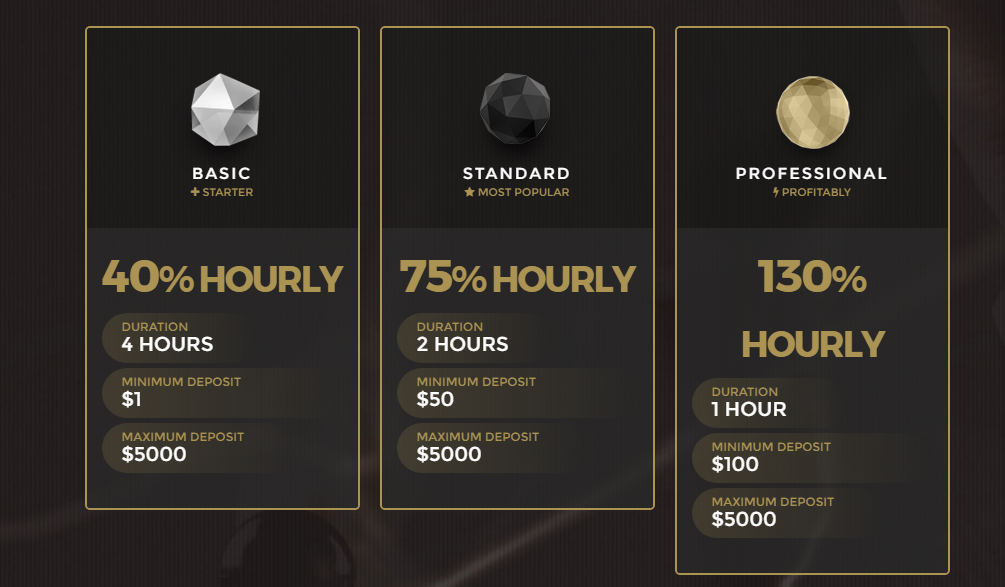Click the star icon beside Most Popular
The height and width of the screenshot is (587, 1005).
pos(469,192)
